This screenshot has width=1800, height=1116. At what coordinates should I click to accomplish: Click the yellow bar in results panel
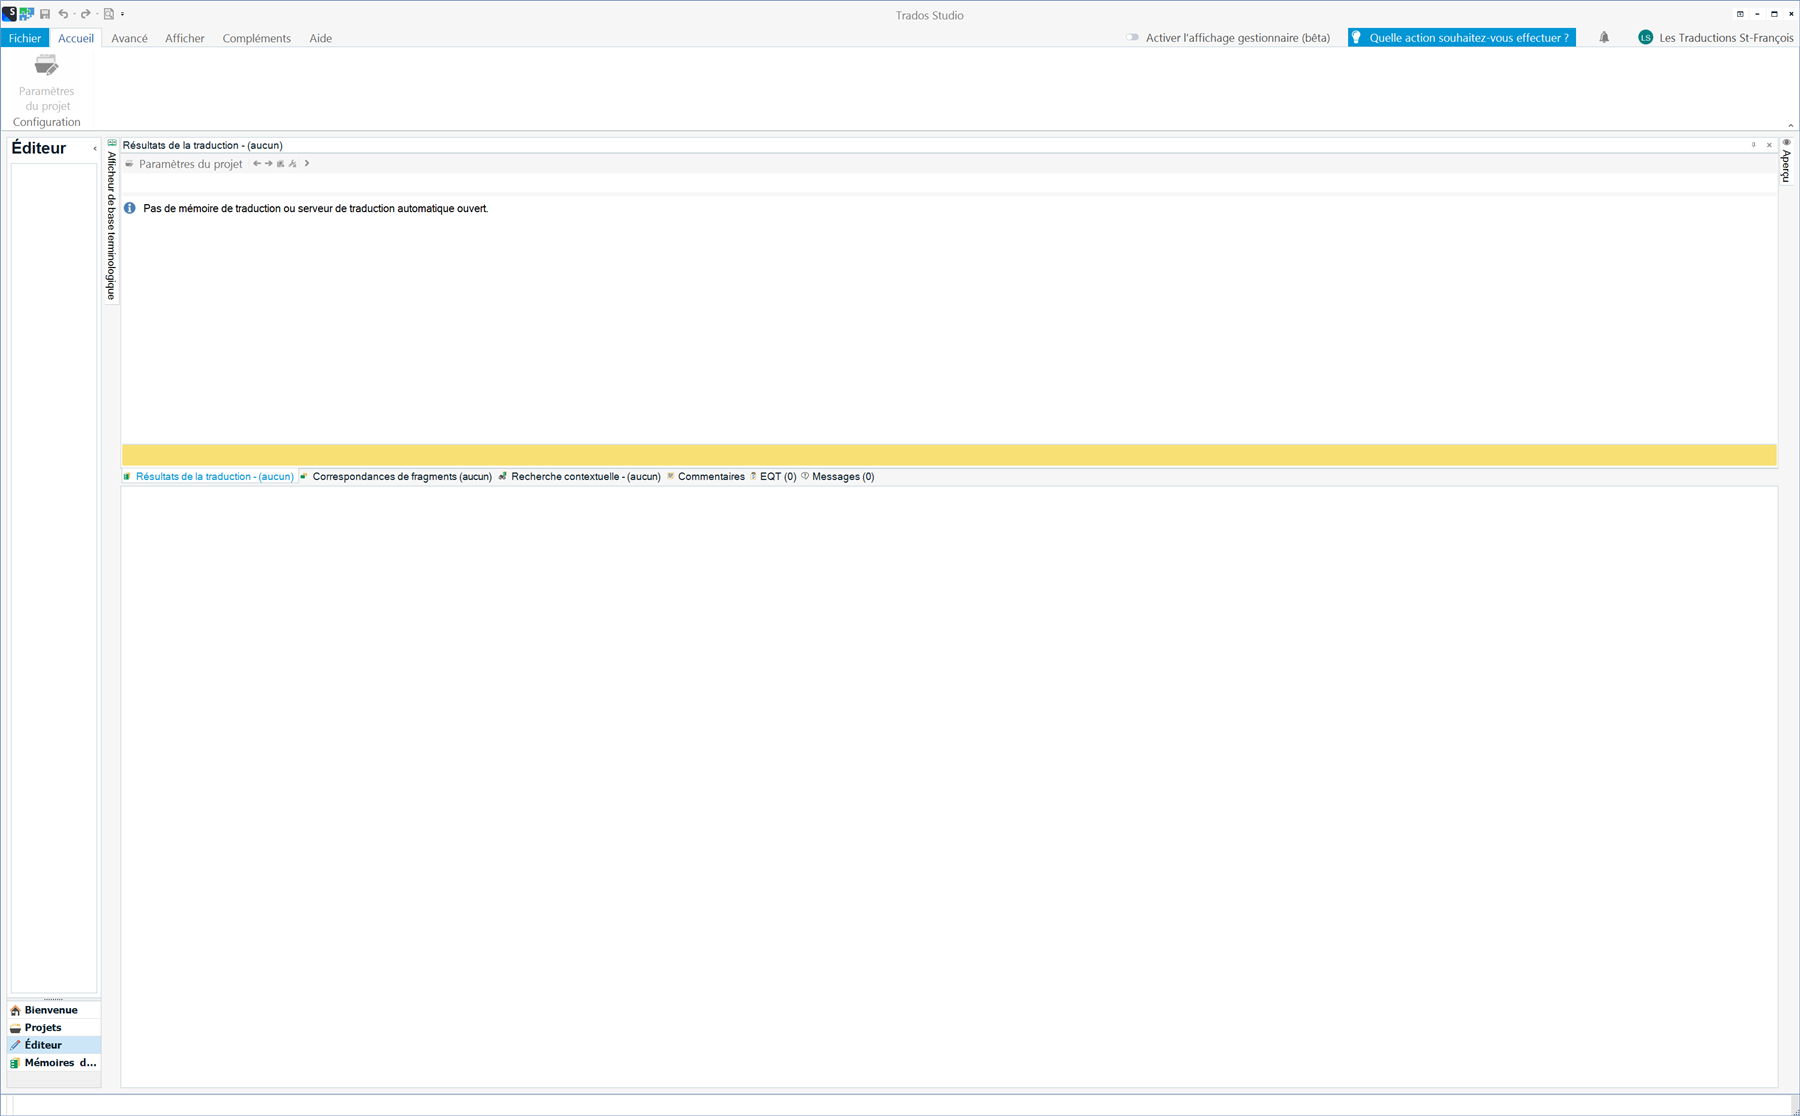(x=948, y=455)
